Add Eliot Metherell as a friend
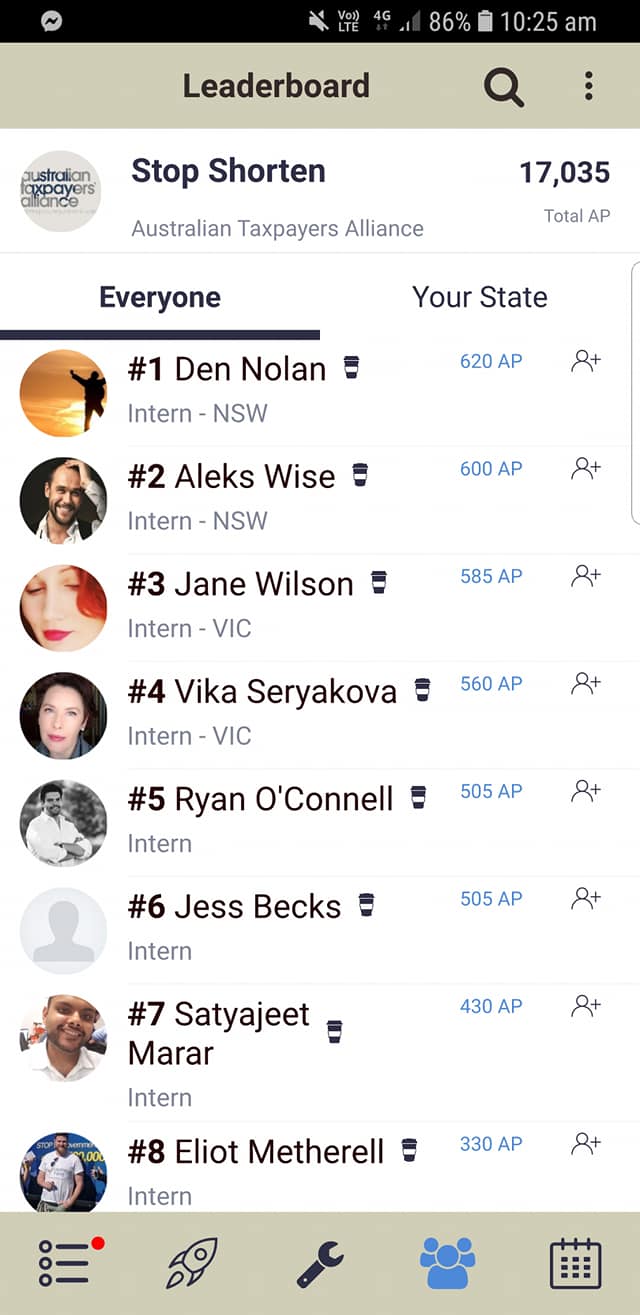 coord(585,1143)
